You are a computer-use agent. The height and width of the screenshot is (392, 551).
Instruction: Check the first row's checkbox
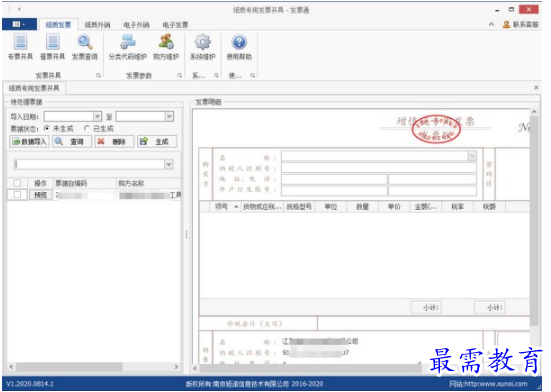click(x=17, y=195)
